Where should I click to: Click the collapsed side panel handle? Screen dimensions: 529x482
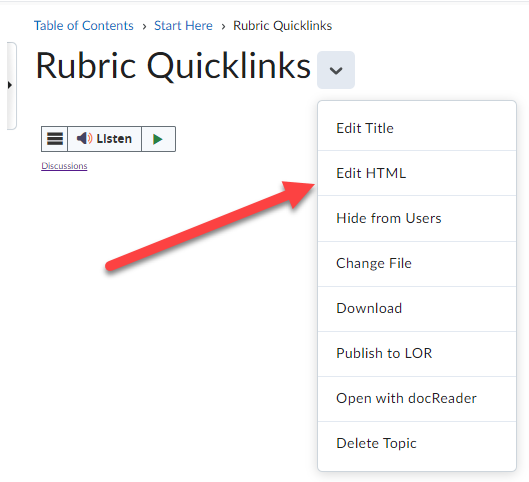pyautogui.click(x=11, y=86)
